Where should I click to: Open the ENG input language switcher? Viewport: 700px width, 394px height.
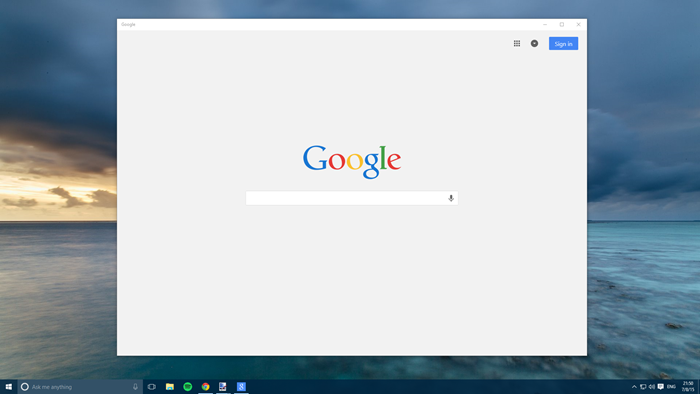[671, 387]
